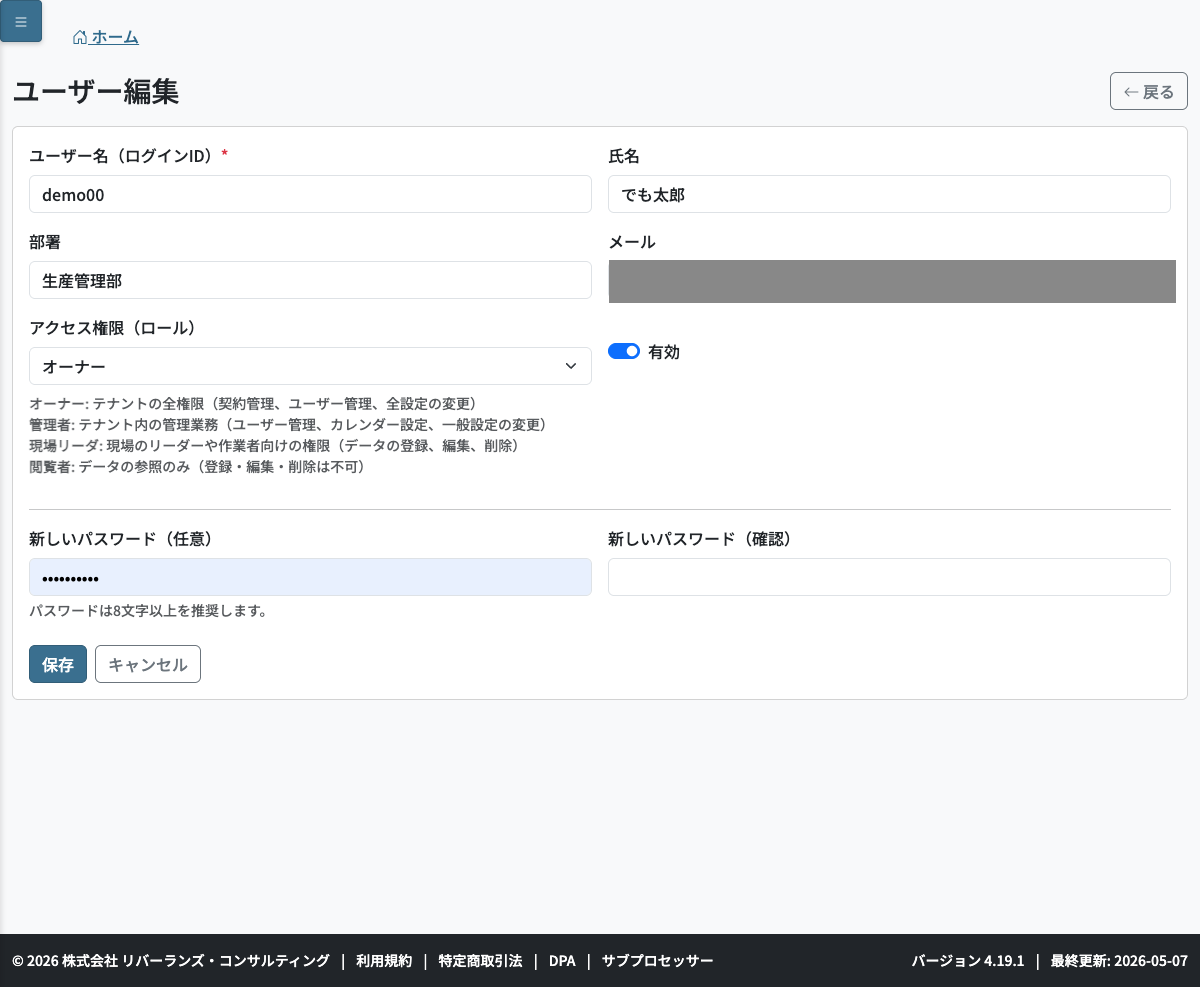Viewport: 1200px width, 987px height.
Task: Toggle the 有効 enabled switch
Action: tap(624, 351)
